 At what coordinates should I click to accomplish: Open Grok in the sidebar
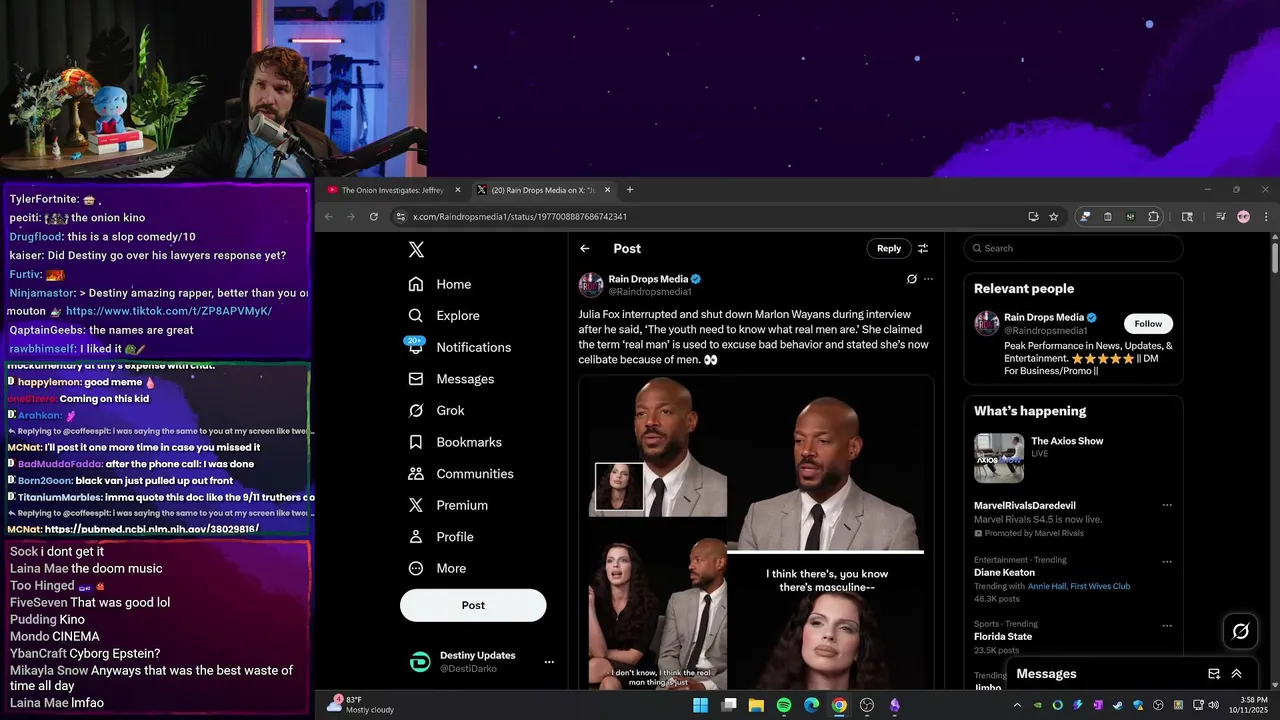(x=437, y=410)
